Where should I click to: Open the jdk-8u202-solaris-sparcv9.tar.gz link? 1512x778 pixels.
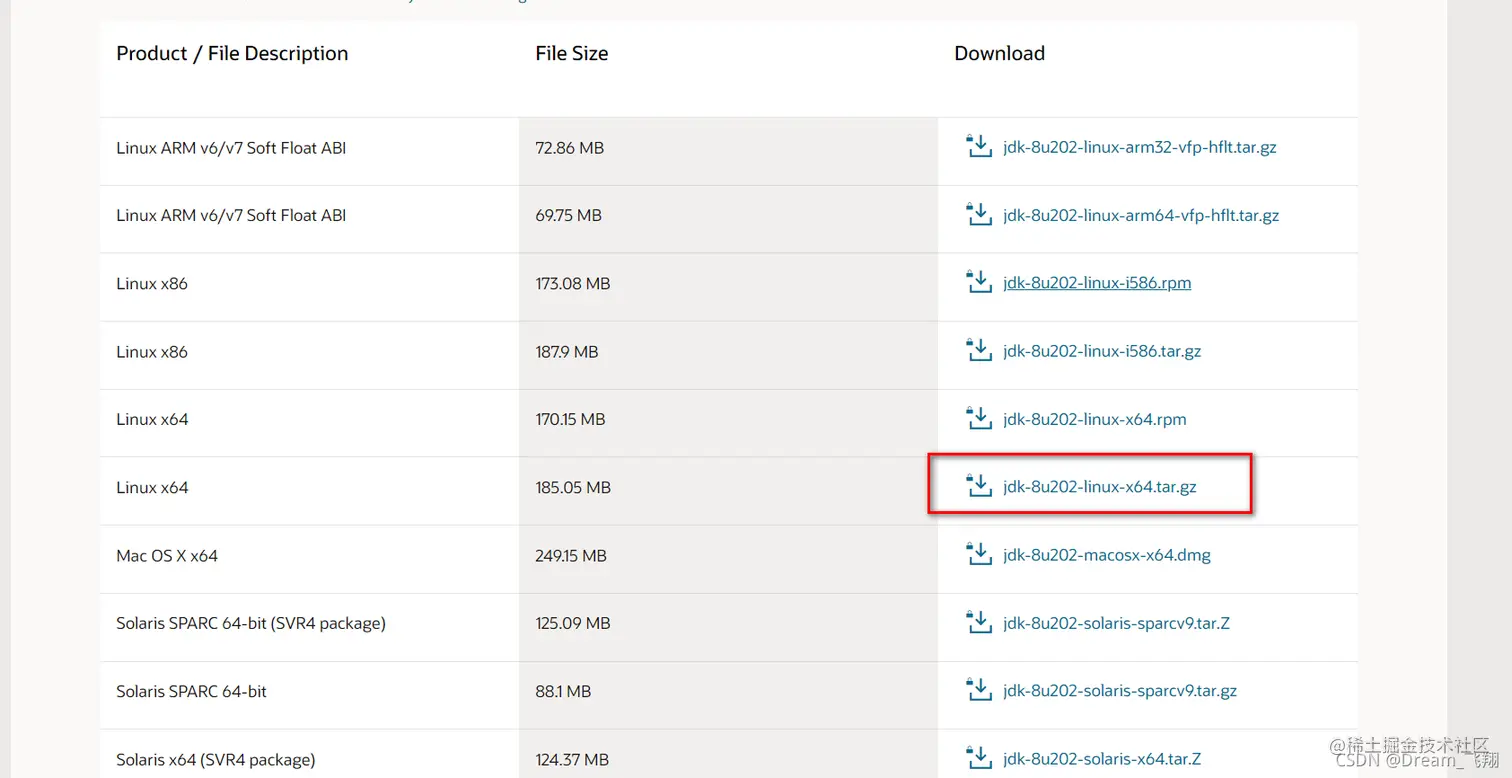(x=1120, y=691)
